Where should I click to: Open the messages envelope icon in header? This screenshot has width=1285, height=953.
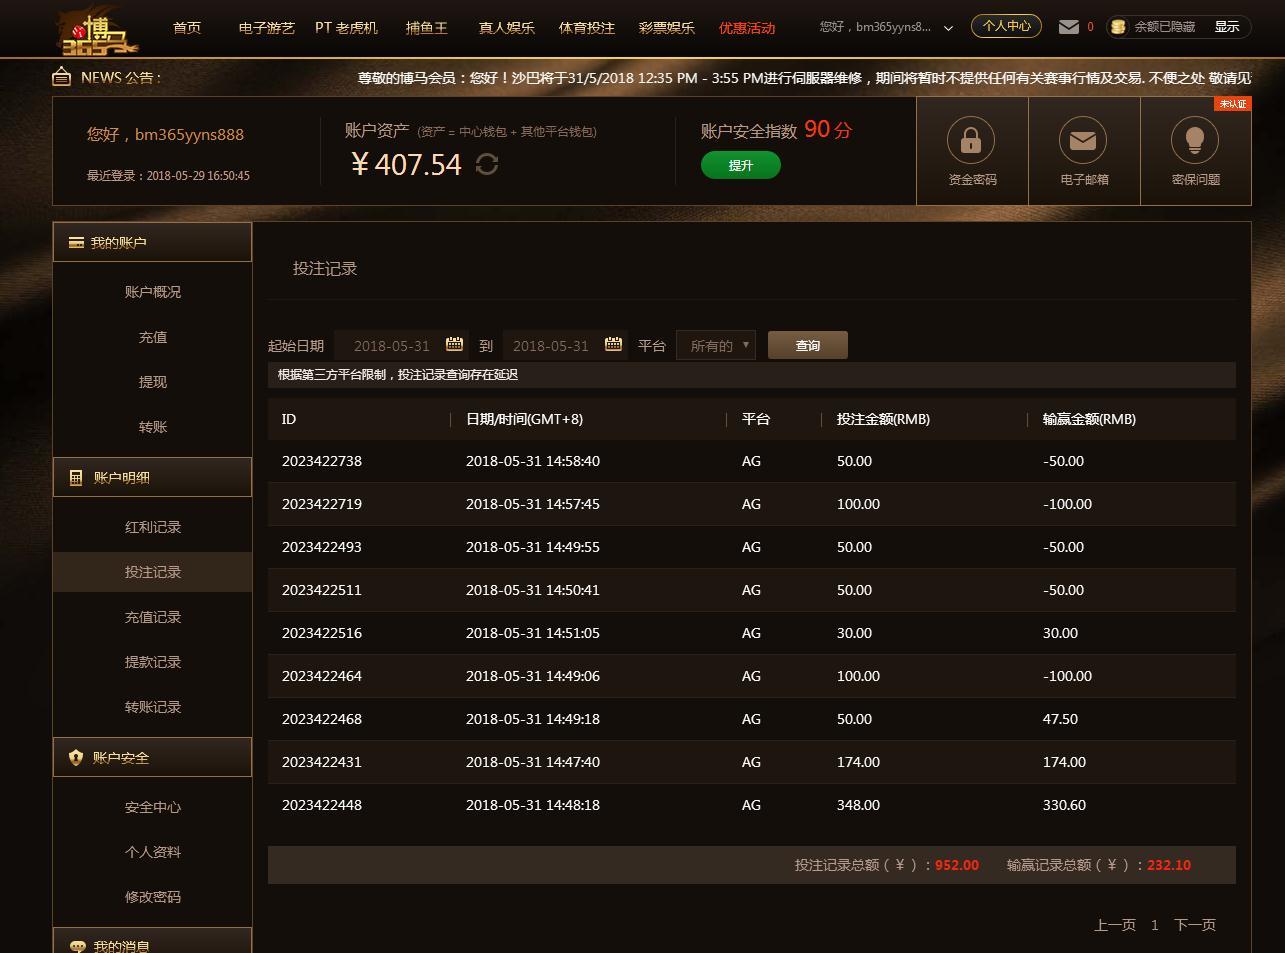pyautogui.click(x=1069, y=27)
